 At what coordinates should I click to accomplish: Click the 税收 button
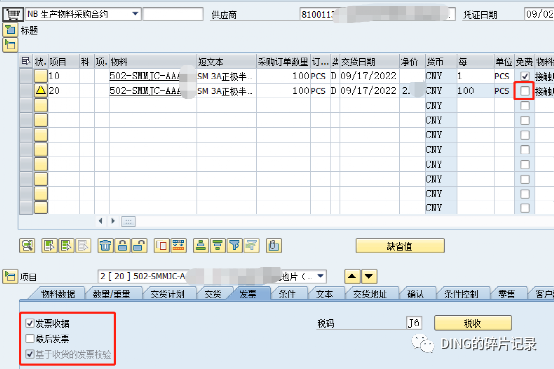click(x=473, y=323)
